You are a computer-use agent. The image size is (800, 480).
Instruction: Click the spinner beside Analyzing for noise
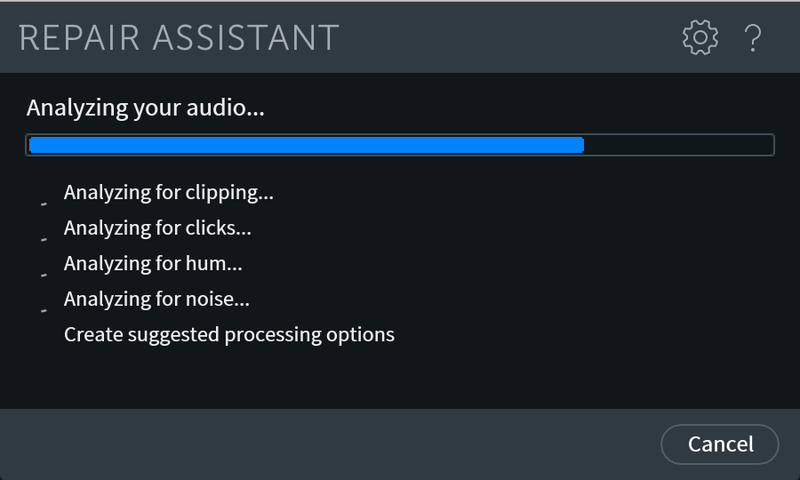pos(43,308)
